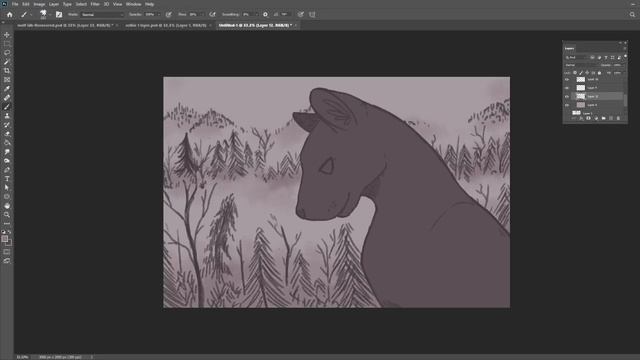Select the Pen tool
This screenshot has width=640, height=360.
7,170
